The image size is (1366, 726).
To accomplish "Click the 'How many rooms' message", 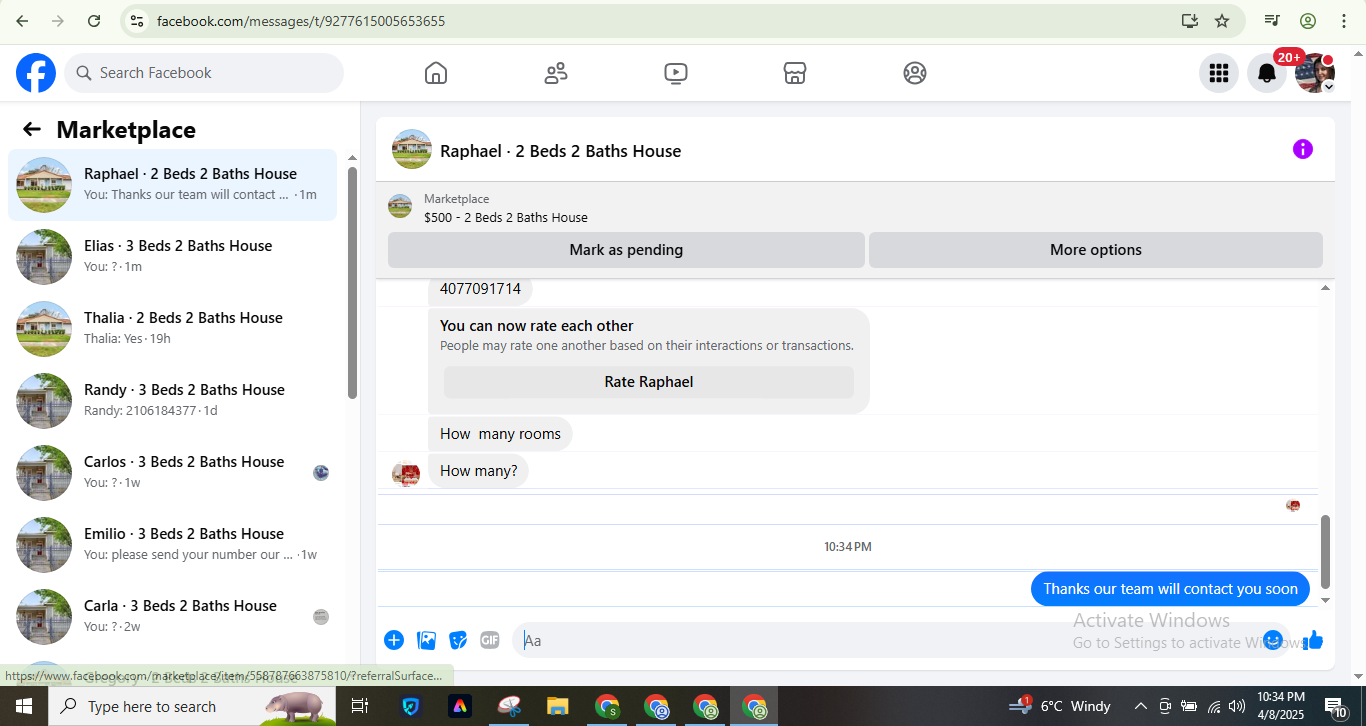I will tap(500, 434).
